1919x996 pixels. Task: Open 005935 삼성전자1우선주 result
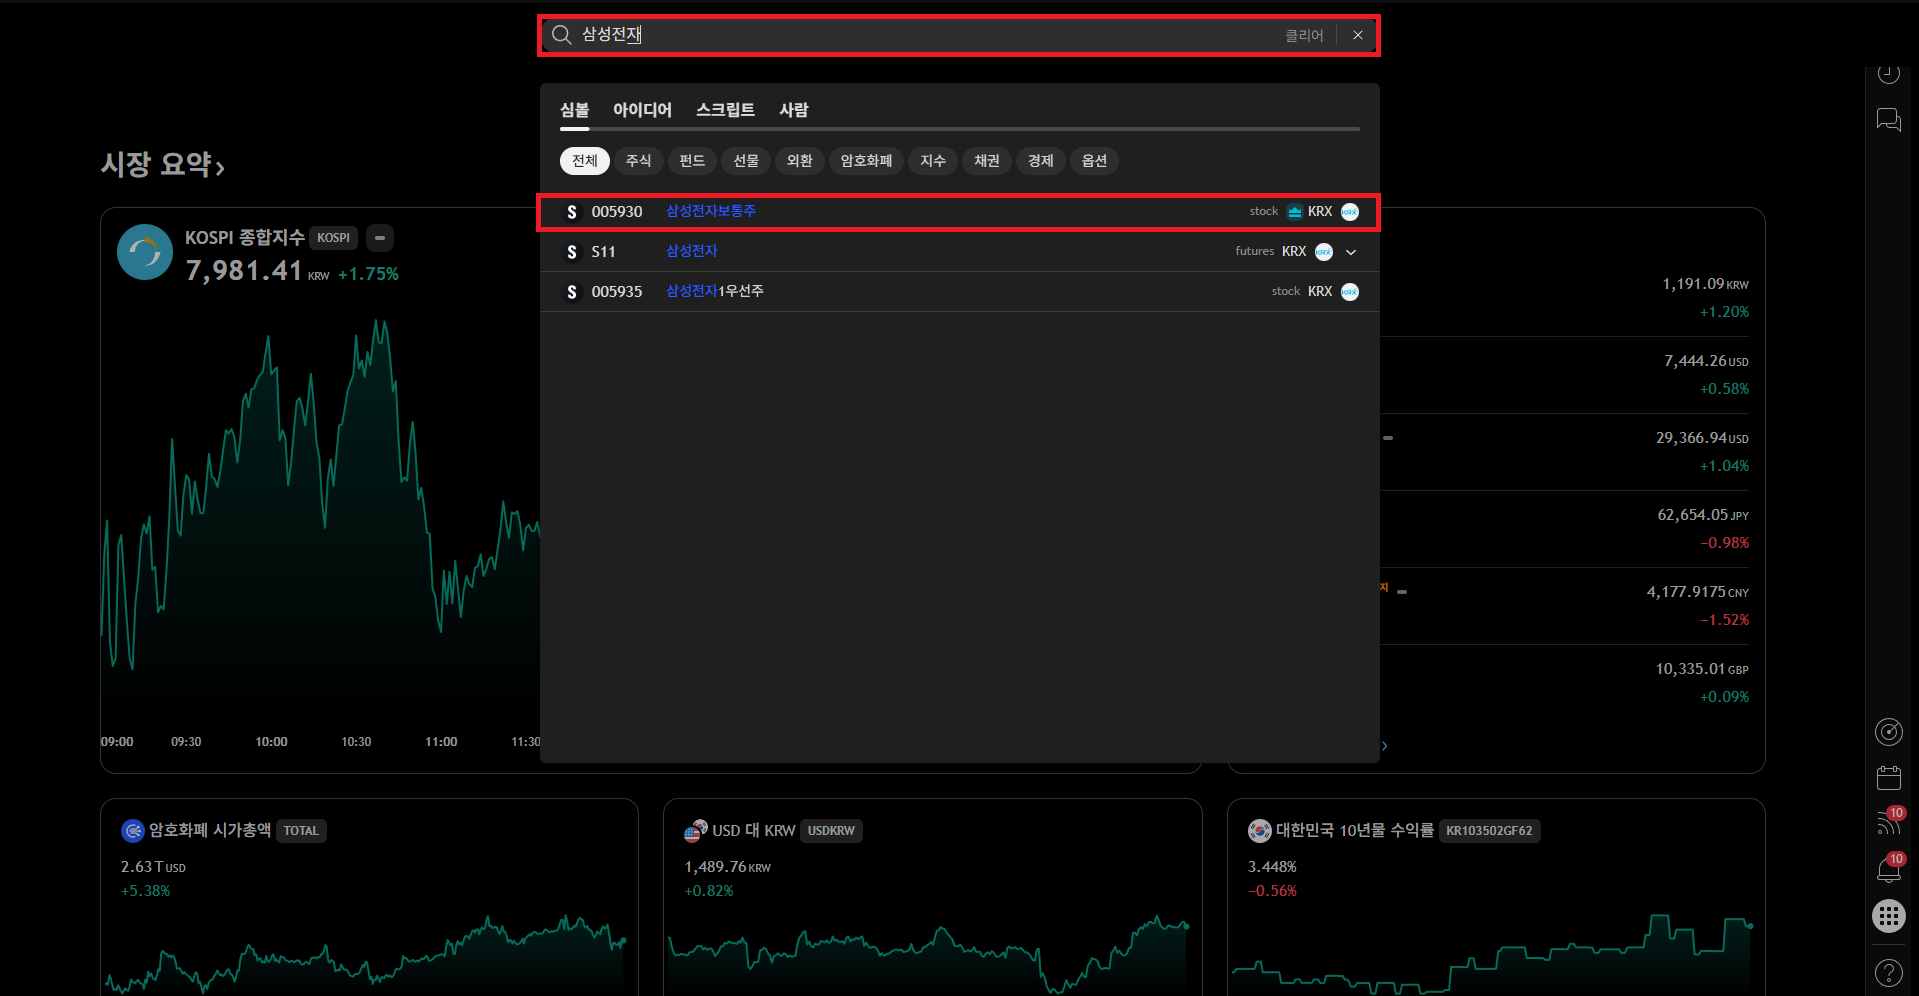(959, 292)
